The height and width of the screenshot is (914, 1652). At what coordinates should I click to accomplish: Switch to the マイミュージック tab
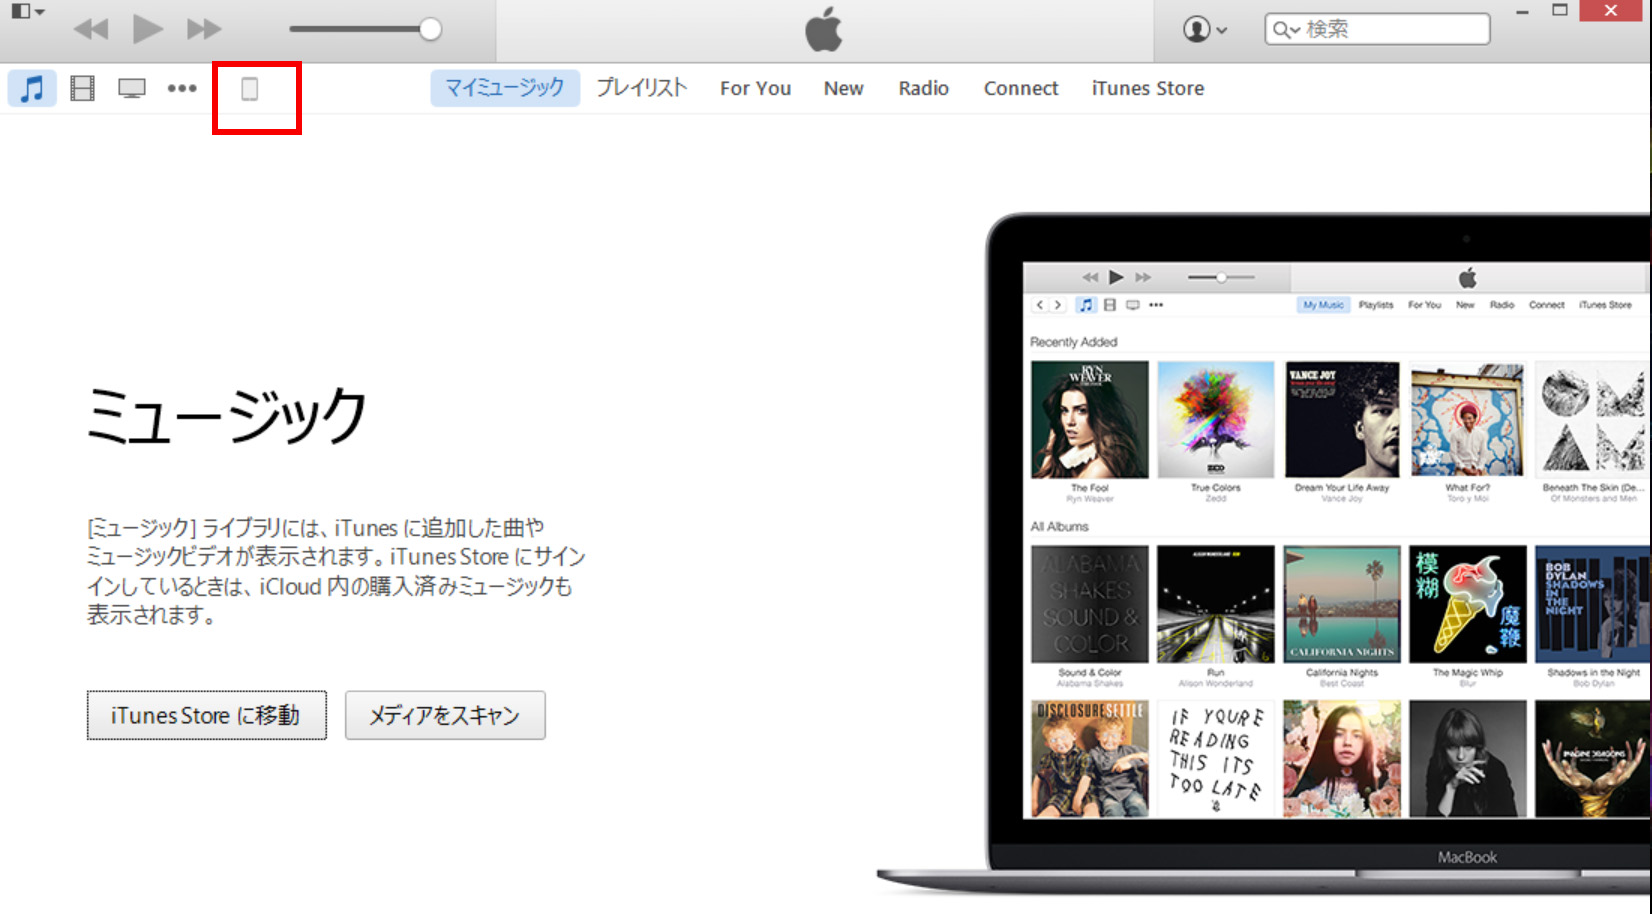pos(505,88)
